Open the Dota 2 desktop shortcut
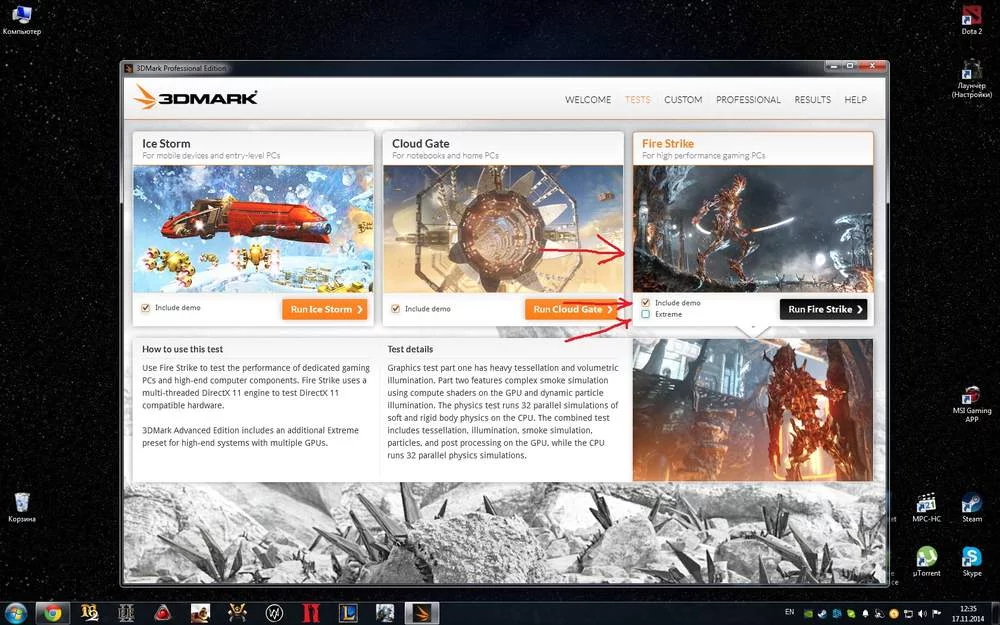 click(971, 20)
